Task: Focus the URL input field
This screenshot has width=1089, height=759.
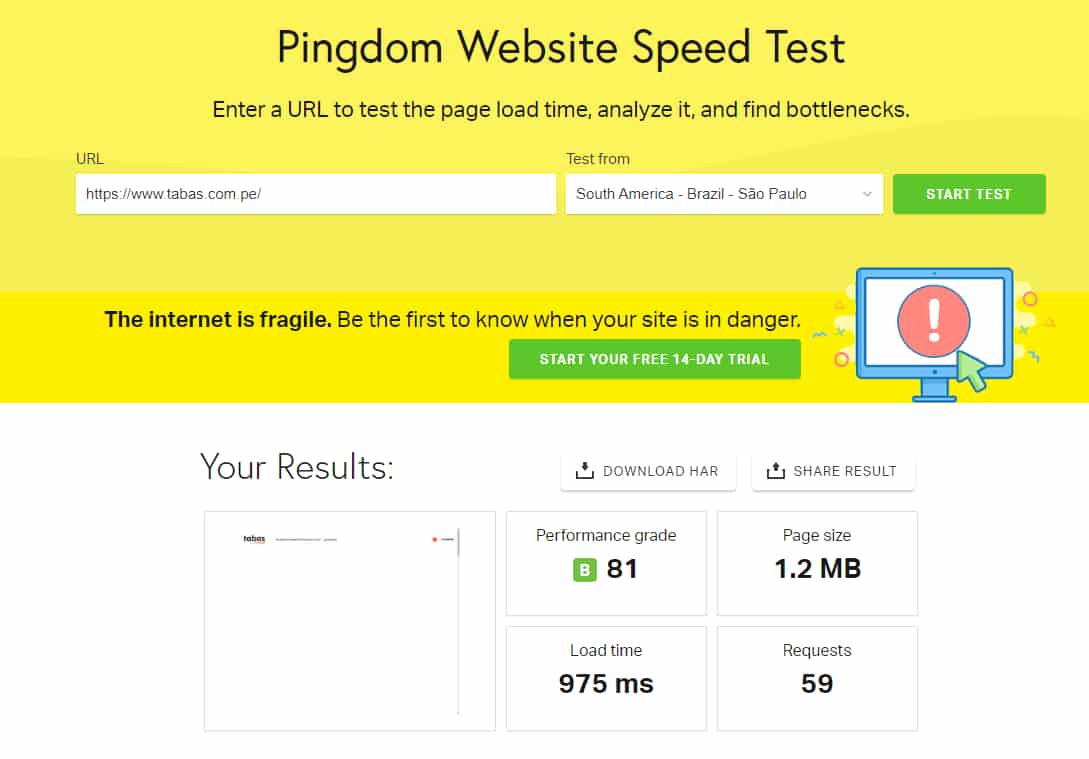Action: pos(315,194)
